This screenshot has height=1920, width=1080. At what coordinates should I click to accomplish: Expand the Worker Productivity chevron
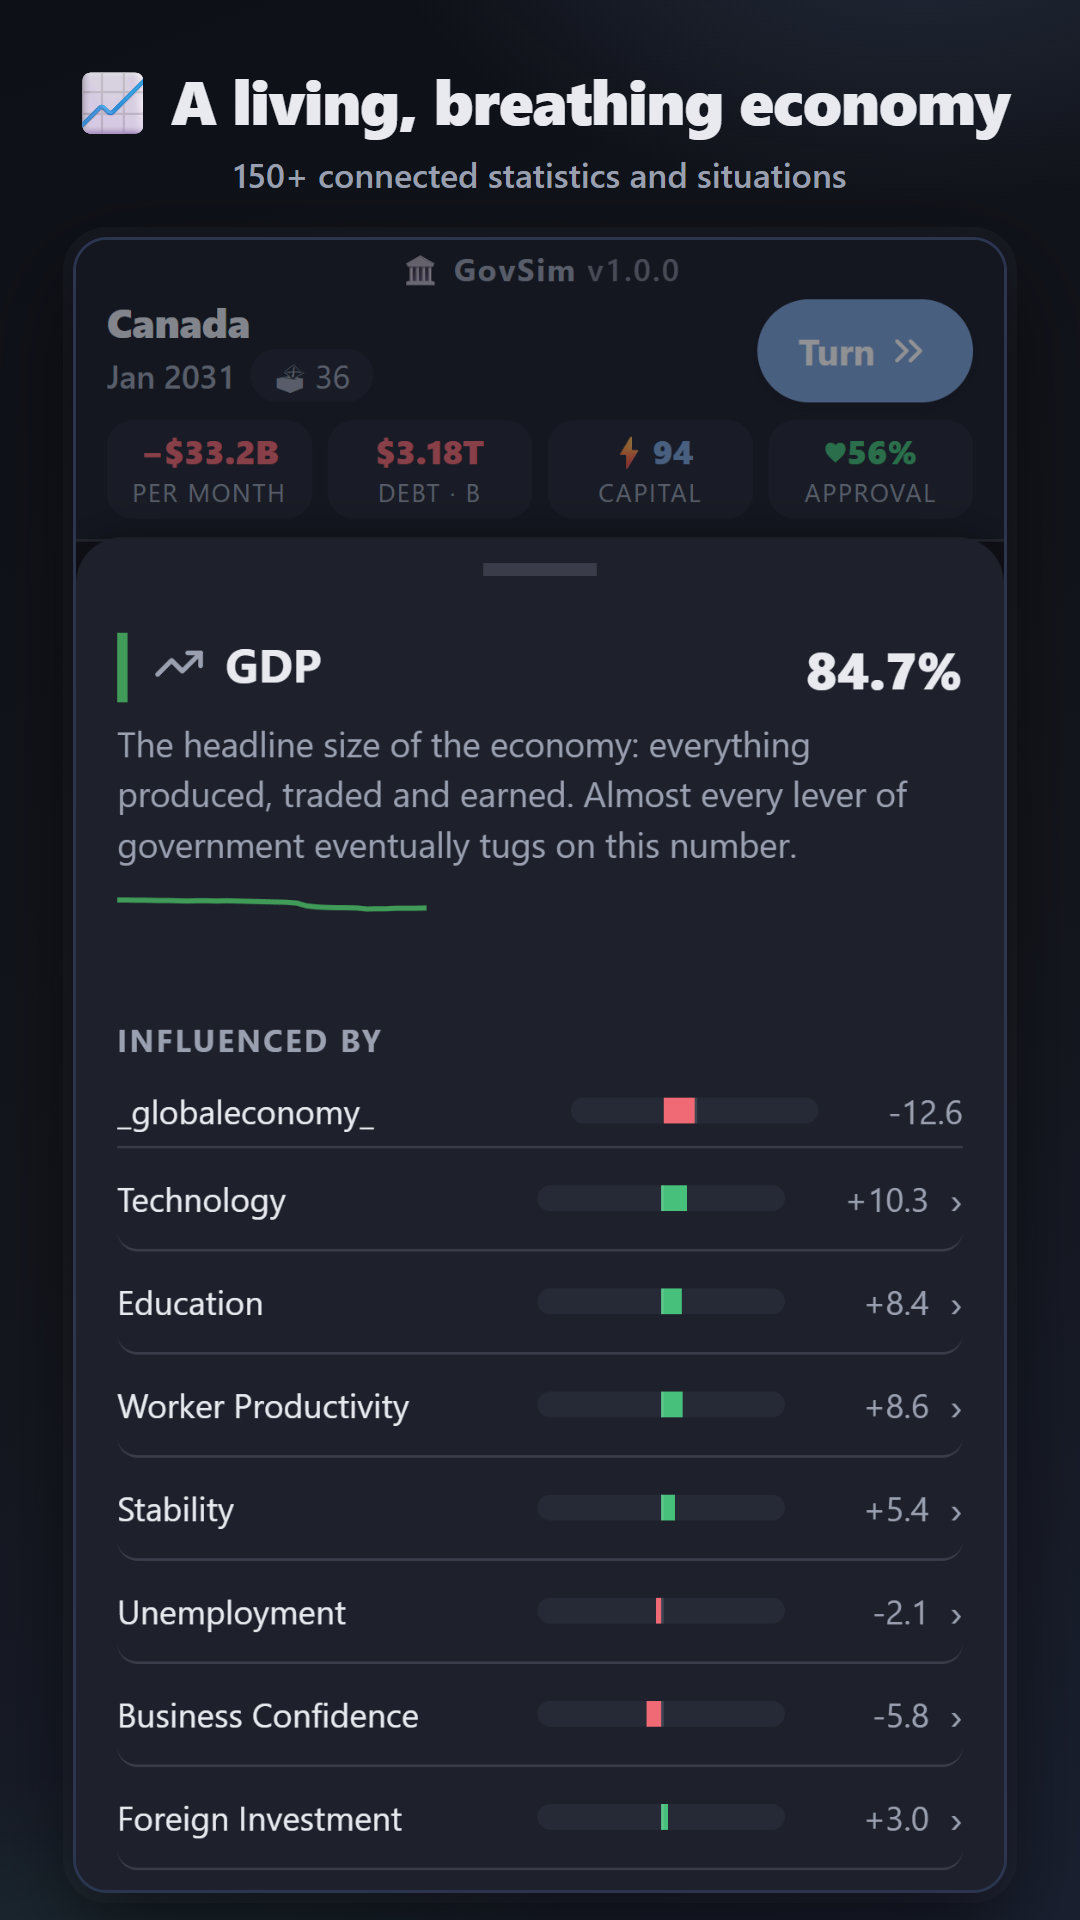pyautogui.click(x=956, y=1409)
